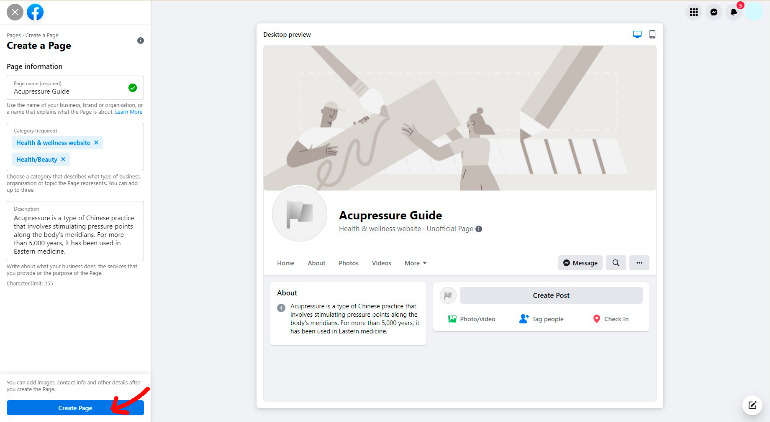Open the About tab in preview
The image size is (770, 422).
316,263
